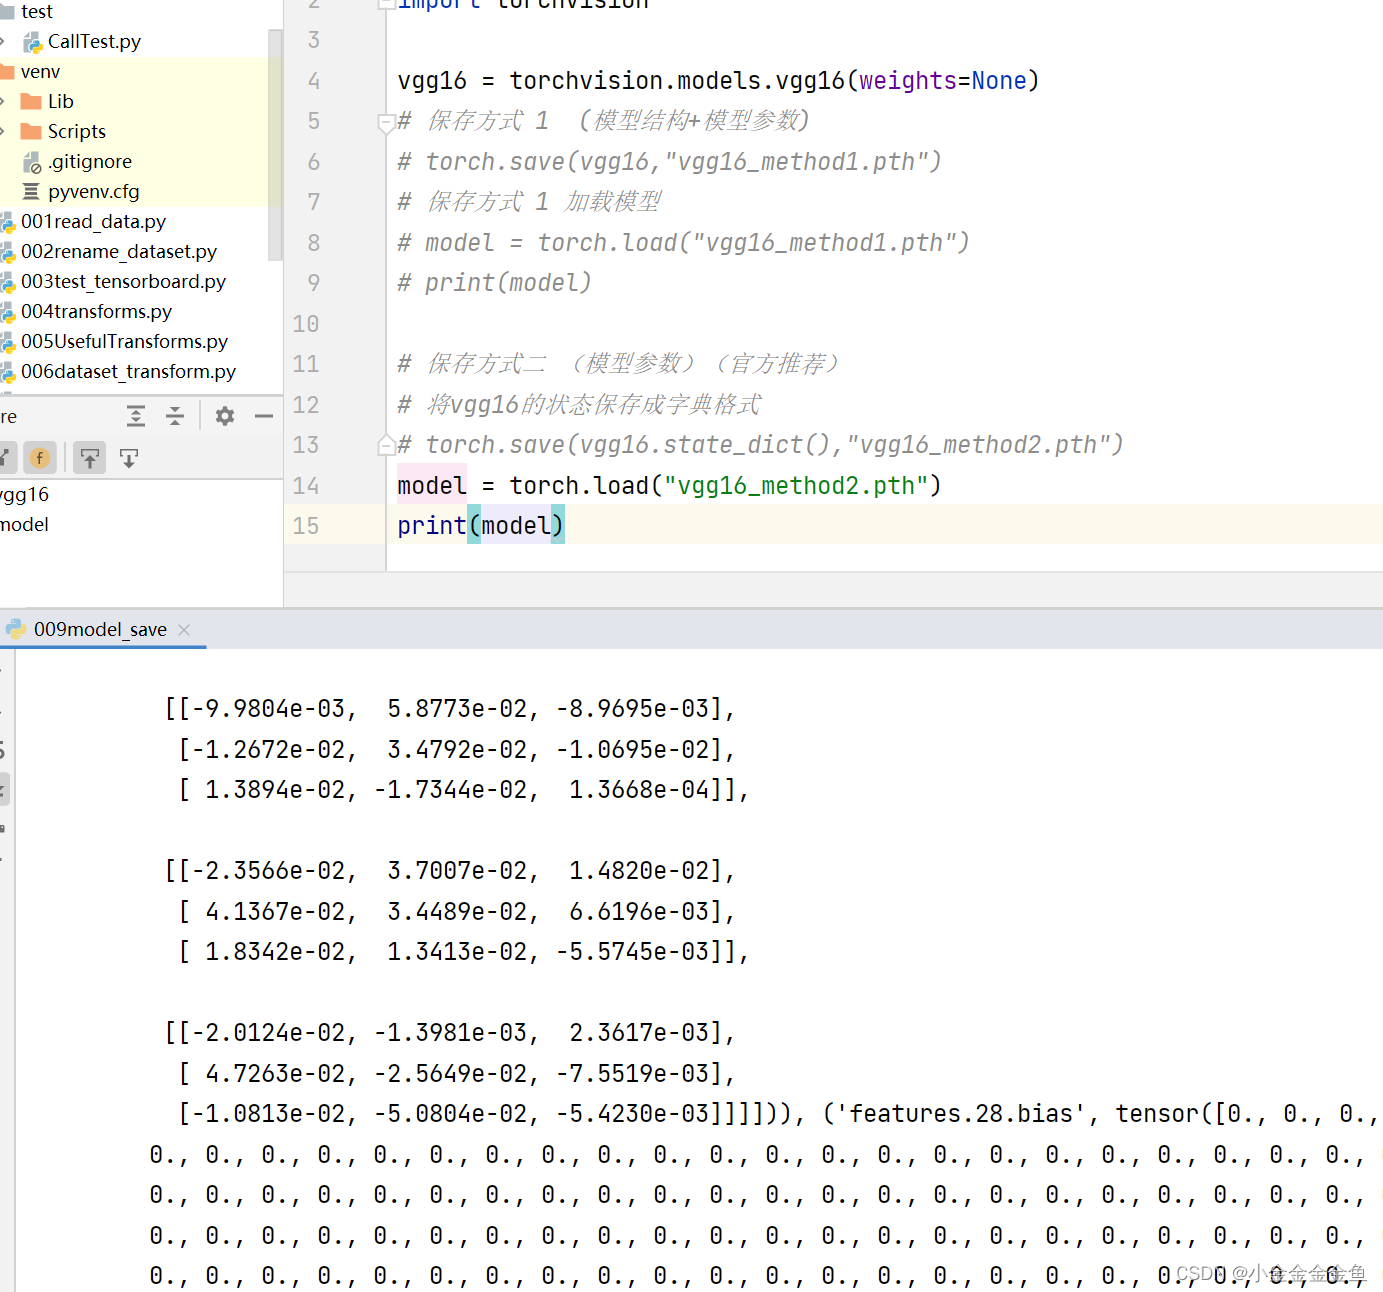The width and height of the screenshot is (1383, 1292).
Task: Open 006dataset_transform.py file
Action: tap(128, 371)
